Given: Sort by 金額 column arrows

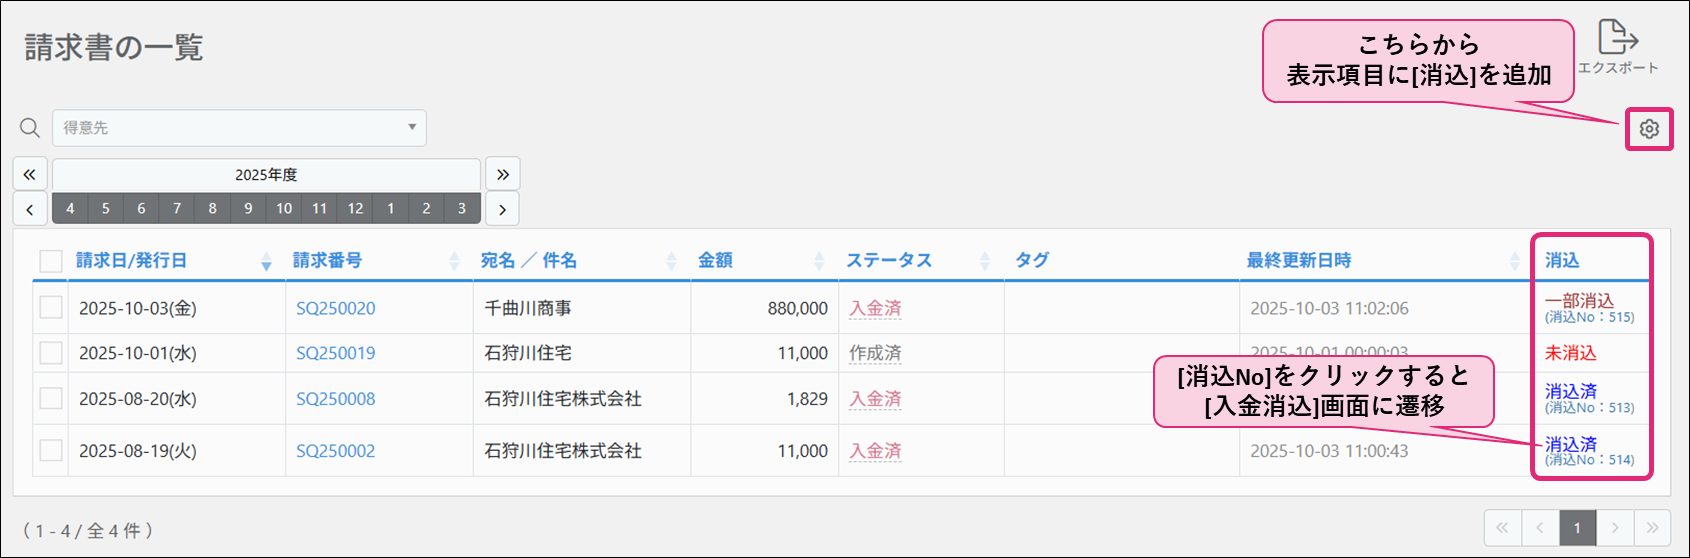Looking at the screenshot, I should pyautogui.click(x=819, y=261).
